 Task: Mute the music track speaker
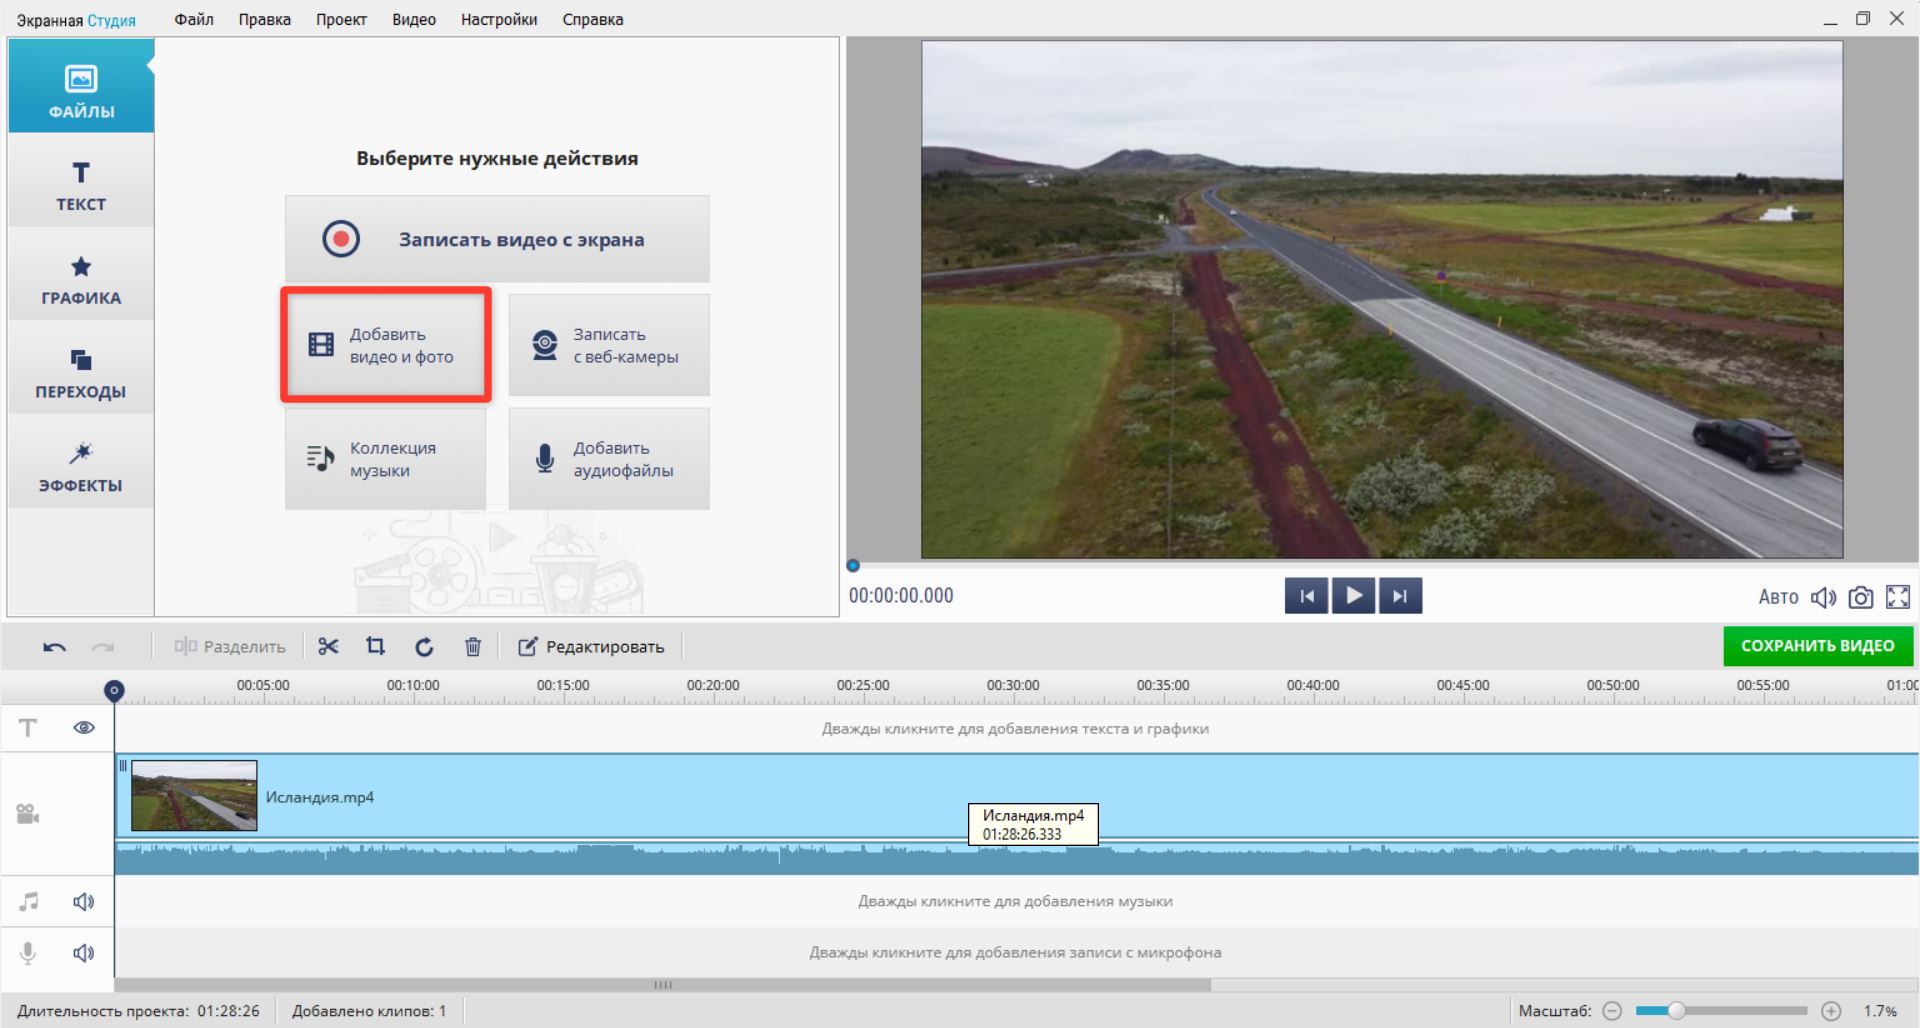click(84, 902)
